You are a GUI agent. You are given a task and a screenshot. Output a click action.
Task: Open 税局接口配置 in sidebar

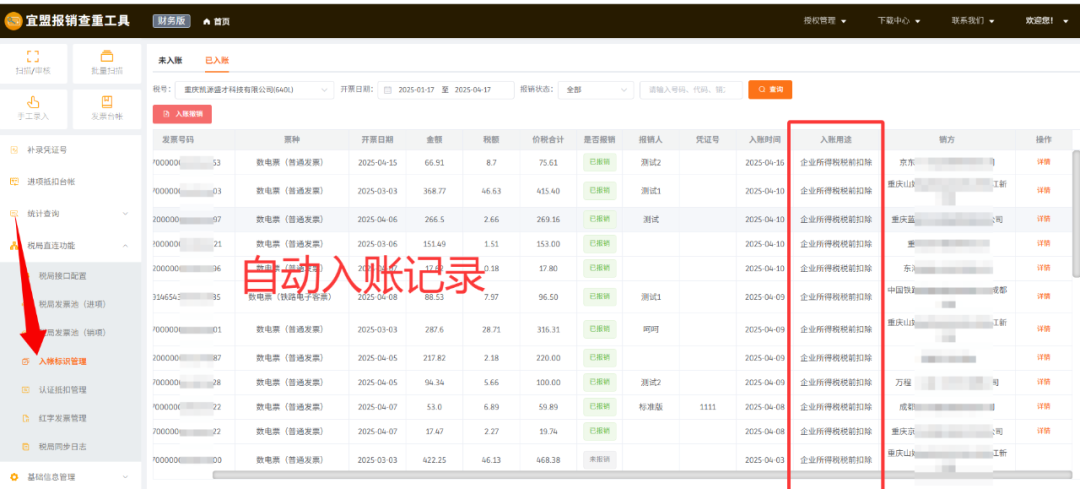pos(63,275)
